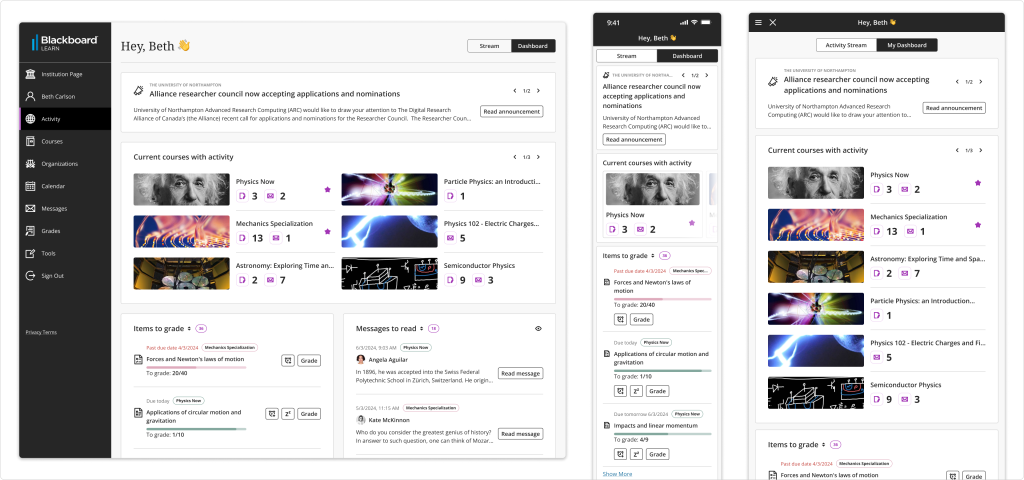
Task: Open Grades in the left sidebar
Action: pos(50,231)
